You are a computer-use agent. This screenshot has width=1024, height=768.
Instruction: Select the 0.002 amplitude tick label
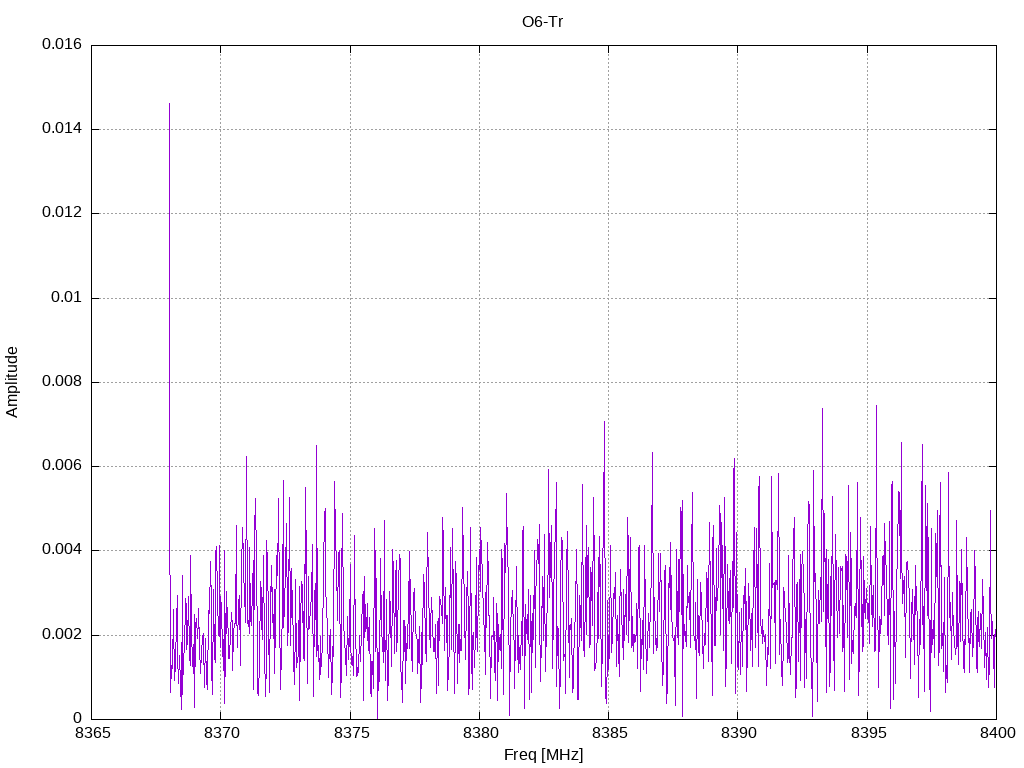pyautogui.click(x=61, y=635)
